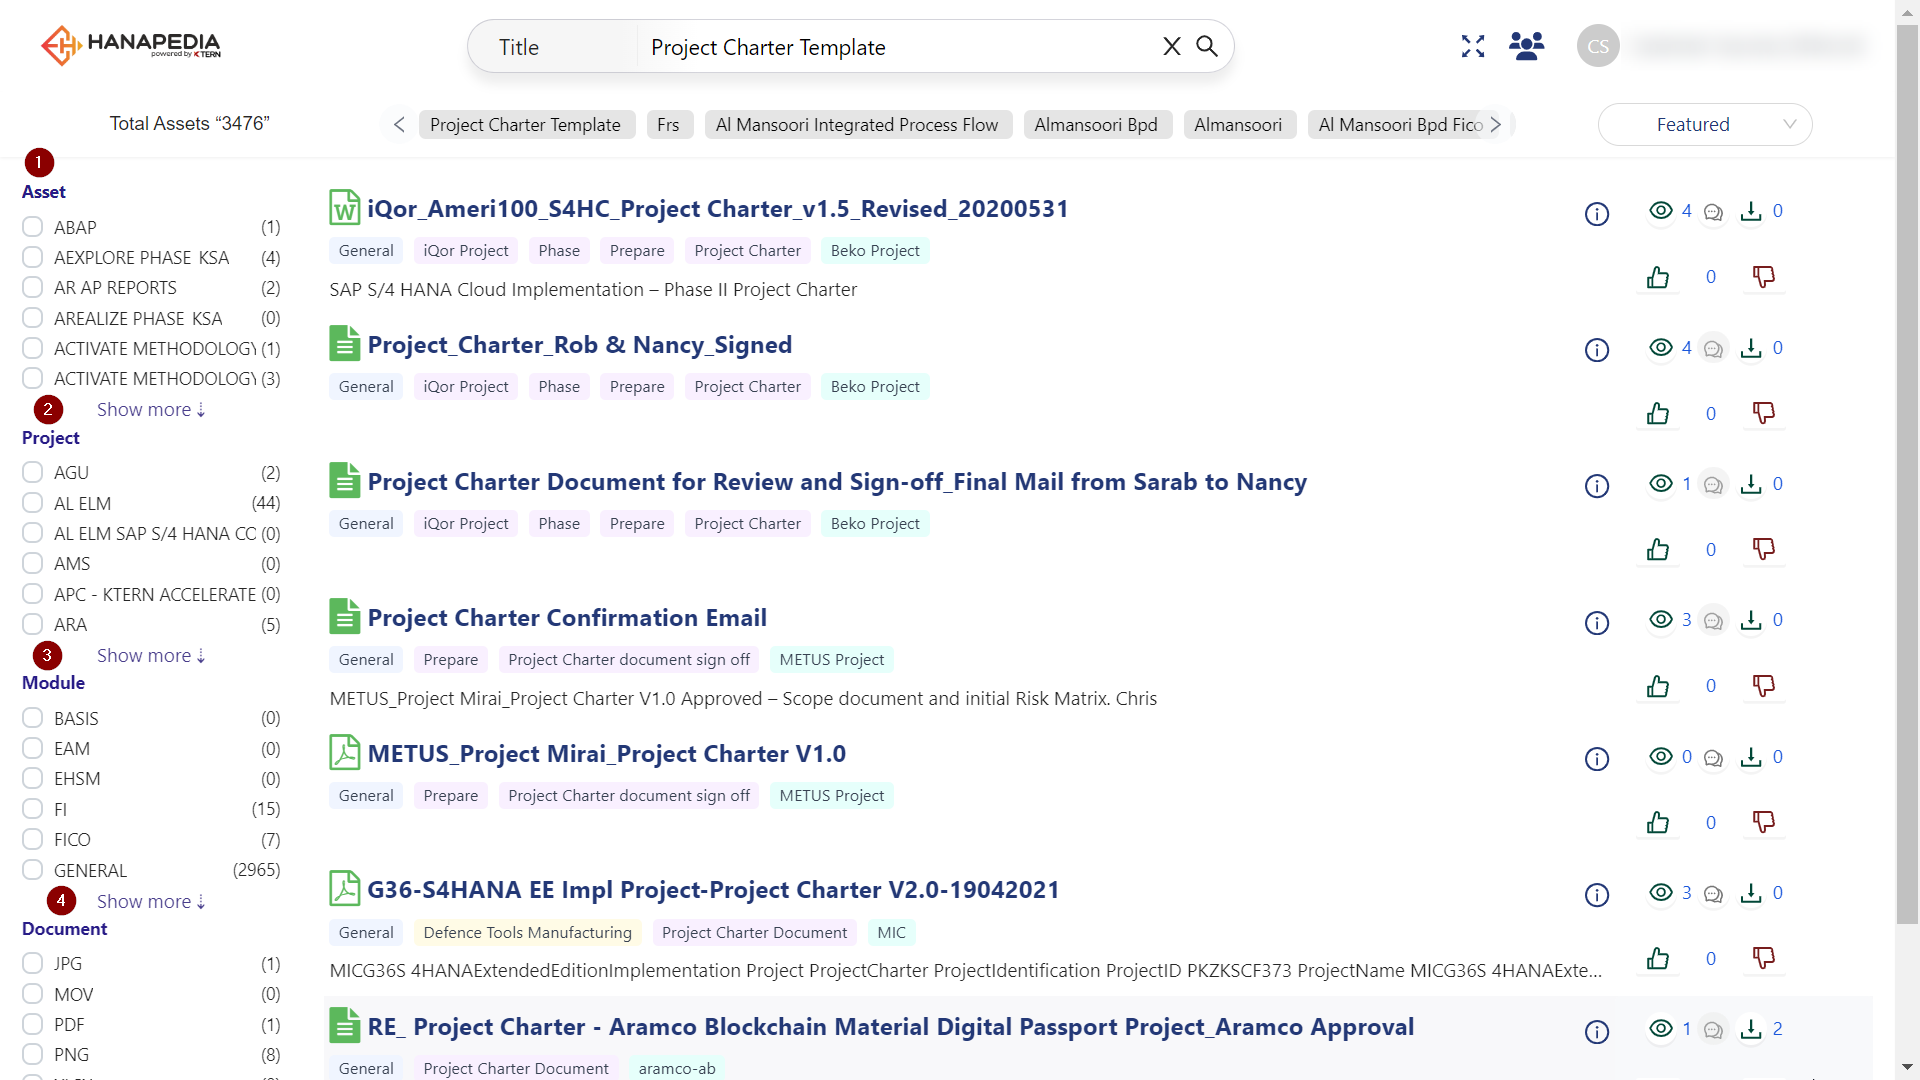Like the iQor_Ameri100 charter with thumbs up
This screenshot has width=1920, height=1080.
click(x=1658, y=277)
